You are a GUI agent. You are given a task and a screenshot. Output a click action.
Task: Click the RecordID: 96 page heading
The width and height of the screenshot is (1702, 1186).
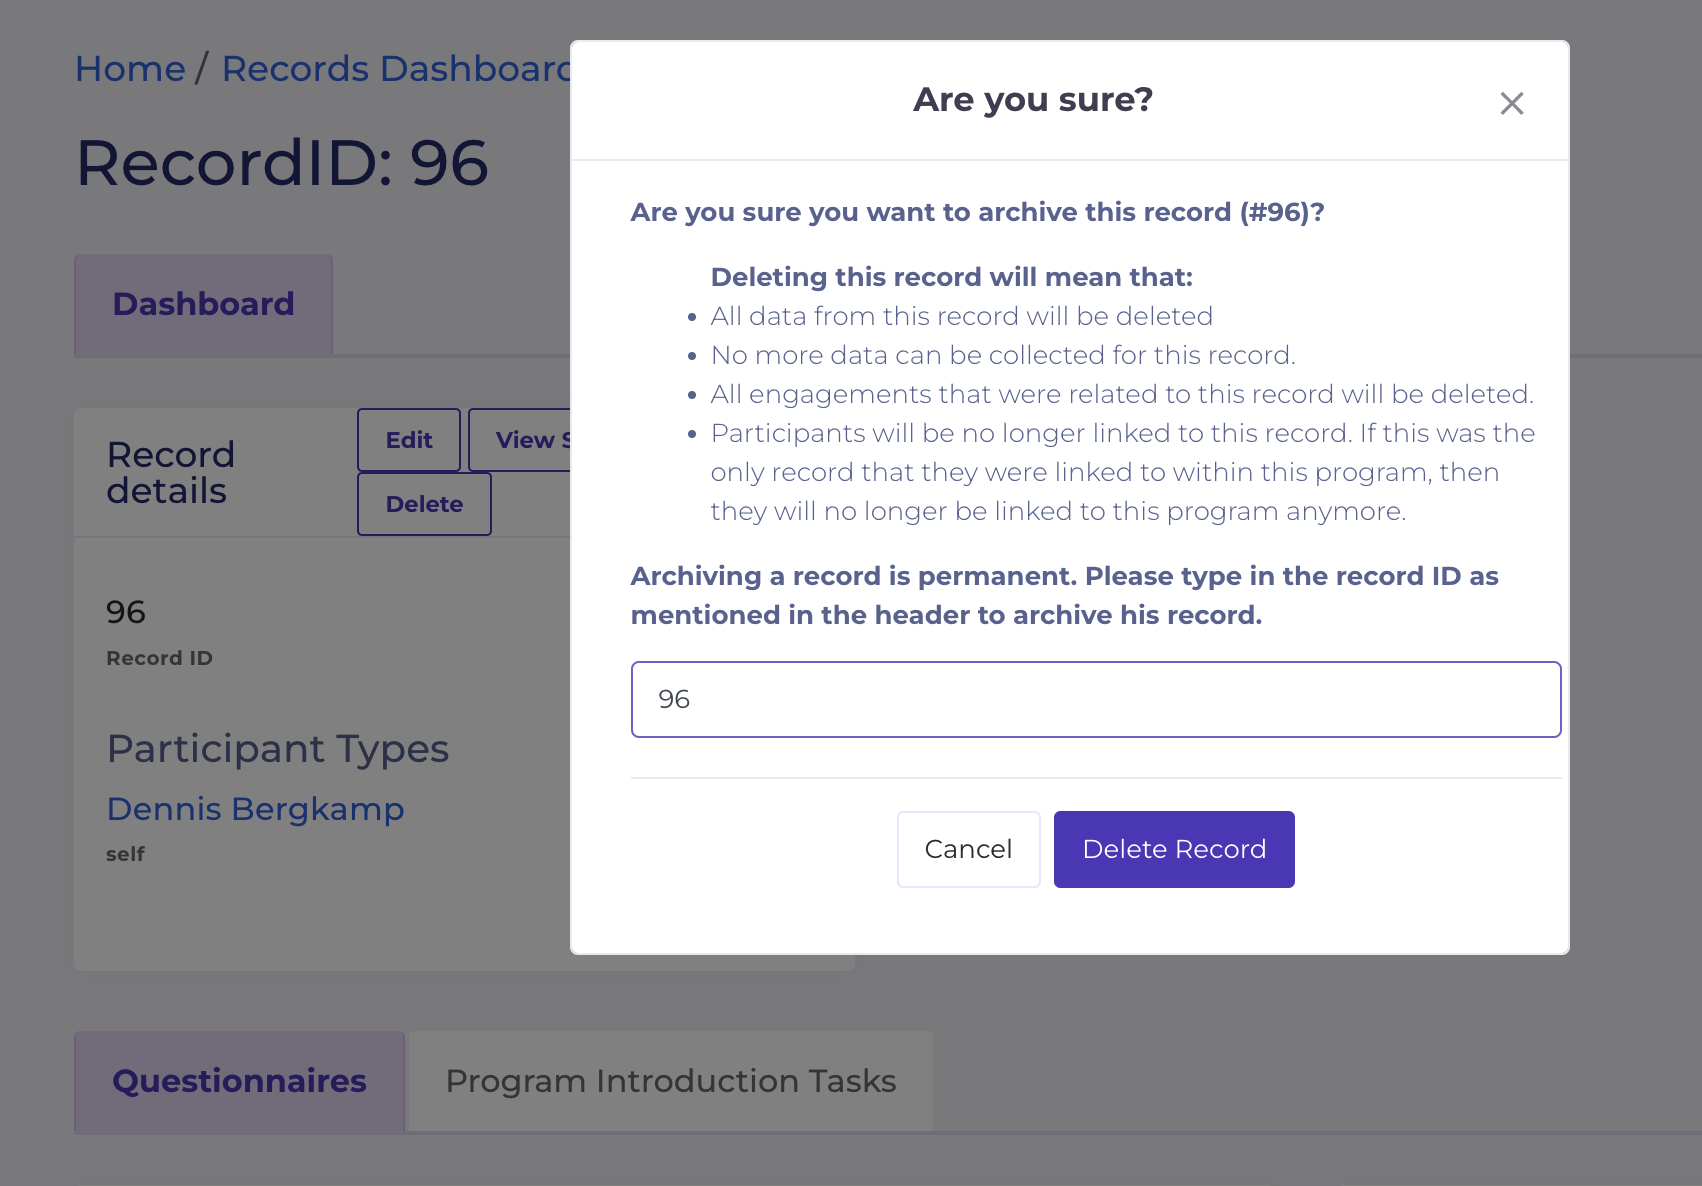[x=281, y=163]
